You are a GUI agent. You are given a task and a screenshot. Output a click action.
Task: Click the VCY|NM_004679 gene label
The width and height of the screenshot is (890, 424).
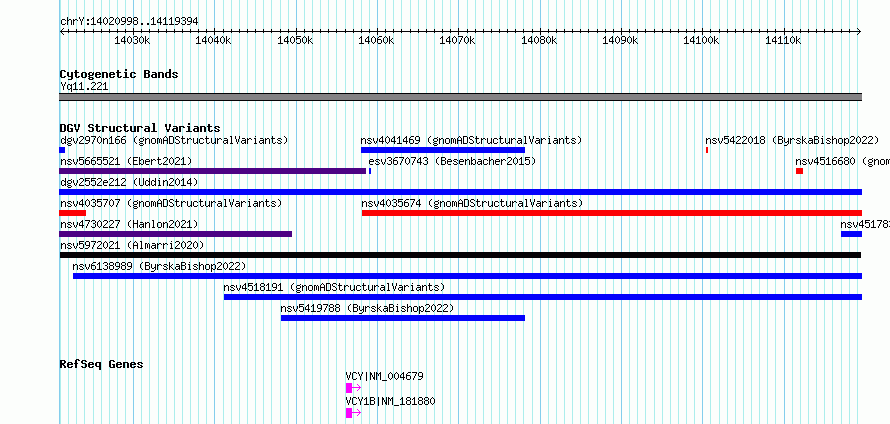tap(384, 376)
